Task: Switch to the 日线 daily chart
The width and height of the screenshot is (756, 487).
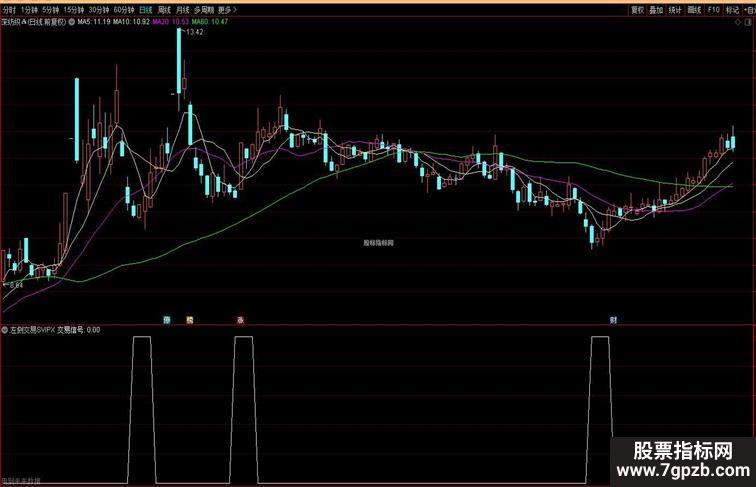Action: point(145,10)
